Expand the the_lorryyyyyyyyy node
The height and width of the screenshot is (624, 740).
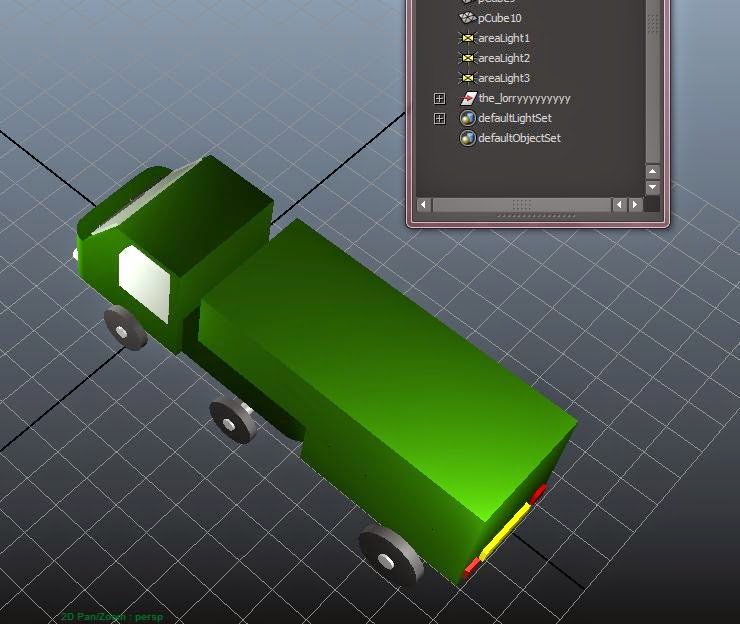tap(439, 98)
